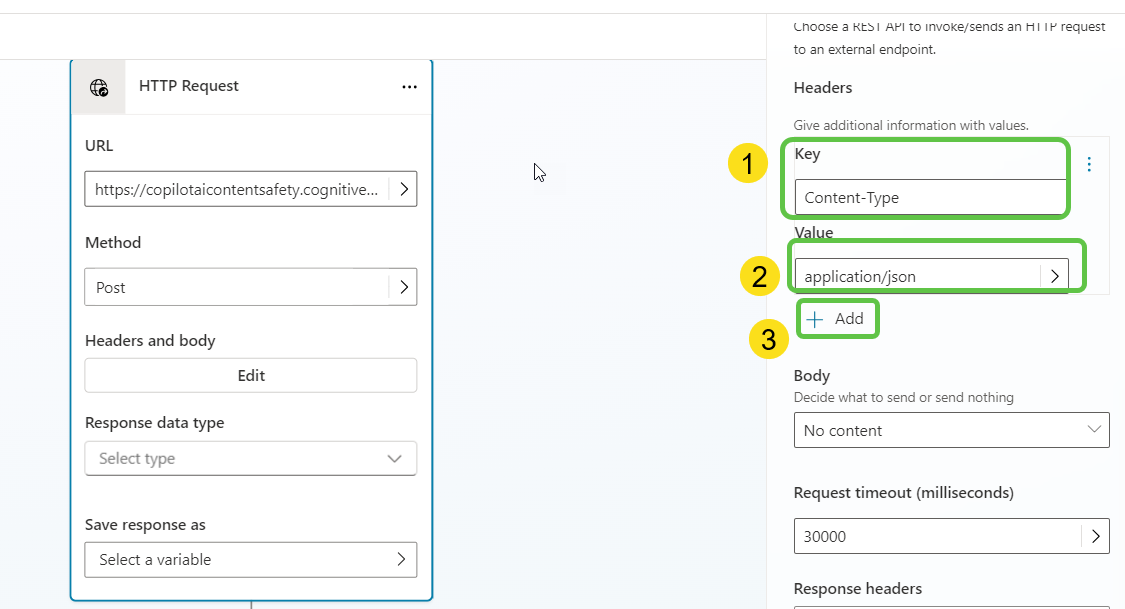Open the variable picker under Save response as
The image size is (1125, 609).
tap(403, 560)
